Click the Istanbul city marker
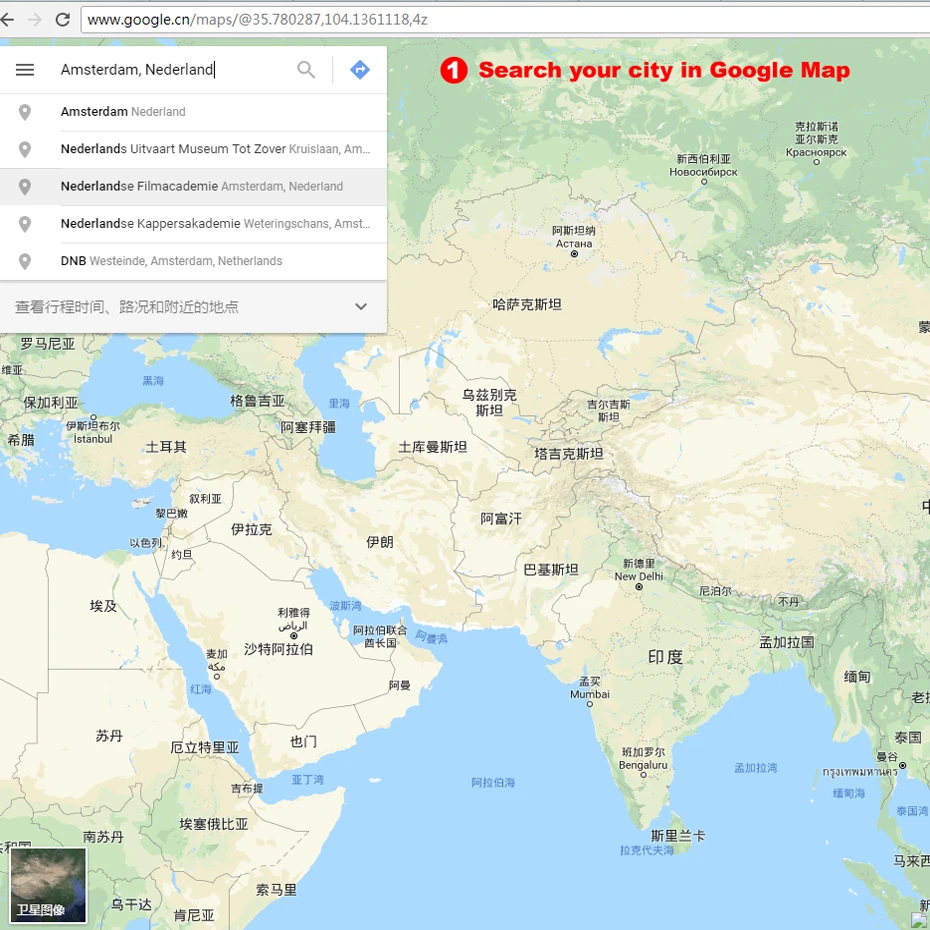The width and height of the screenshot is (930, 930). point(94,418)
